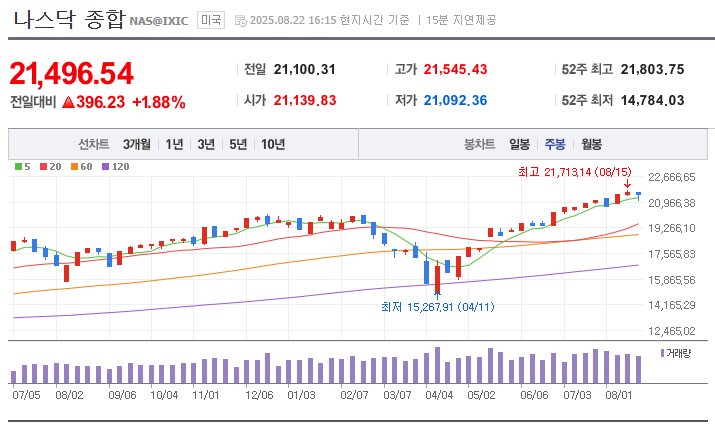This screenshot has width=715, height=430.
Task: Click the 나스닥 종합 title
Action: [x=69, y=20]
